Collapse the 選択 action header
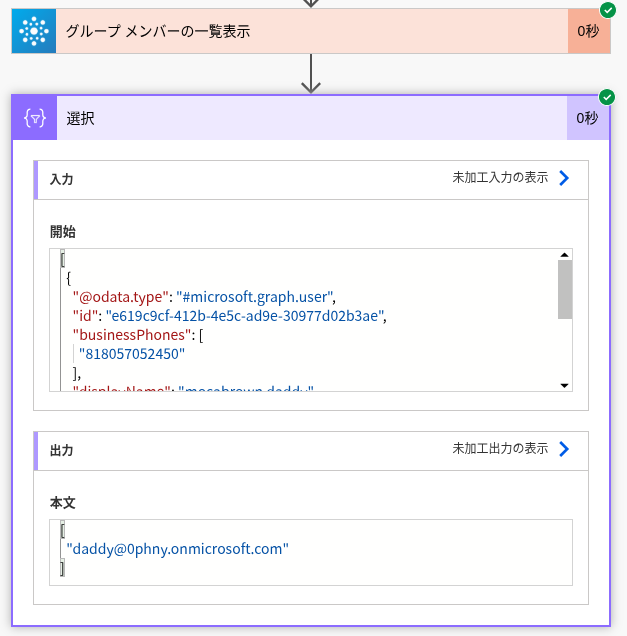This screenshot has height=636, width=627. pyautogui.click(x=311, y=118)
